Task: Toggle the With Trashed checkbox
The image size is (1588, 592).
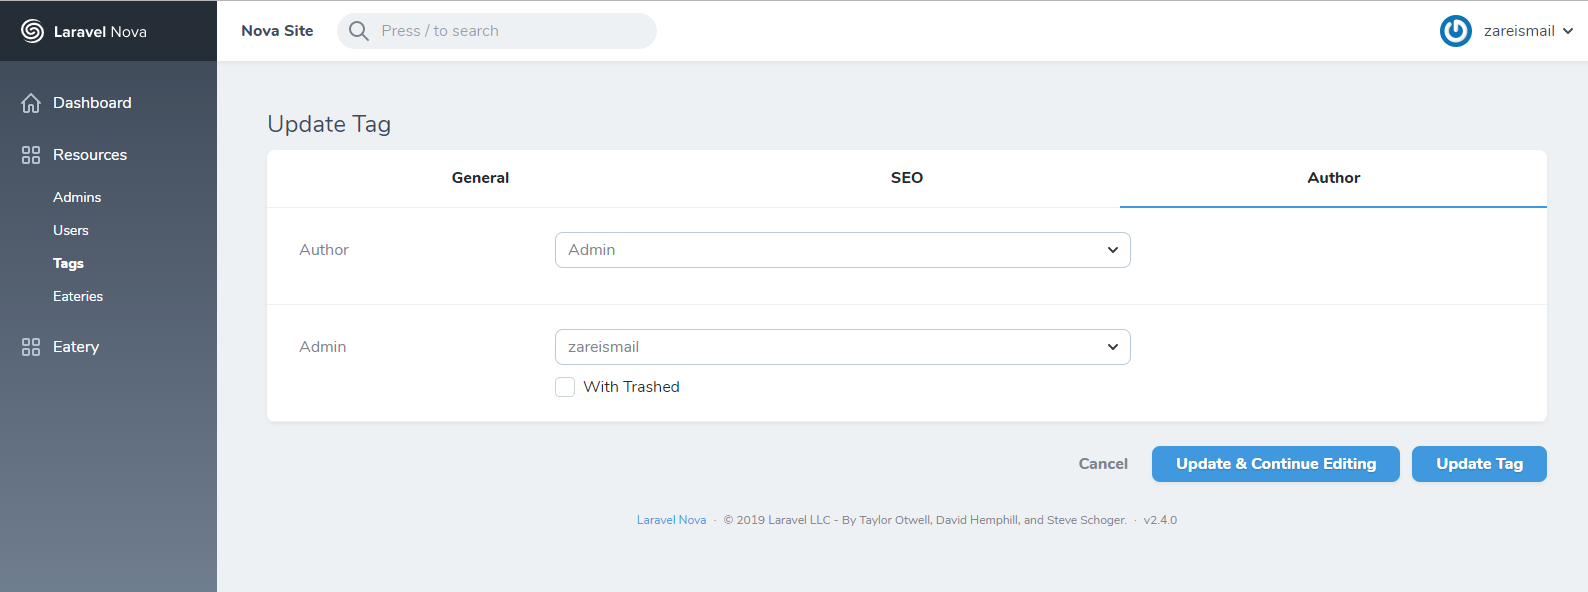Action: coord(565,387)
